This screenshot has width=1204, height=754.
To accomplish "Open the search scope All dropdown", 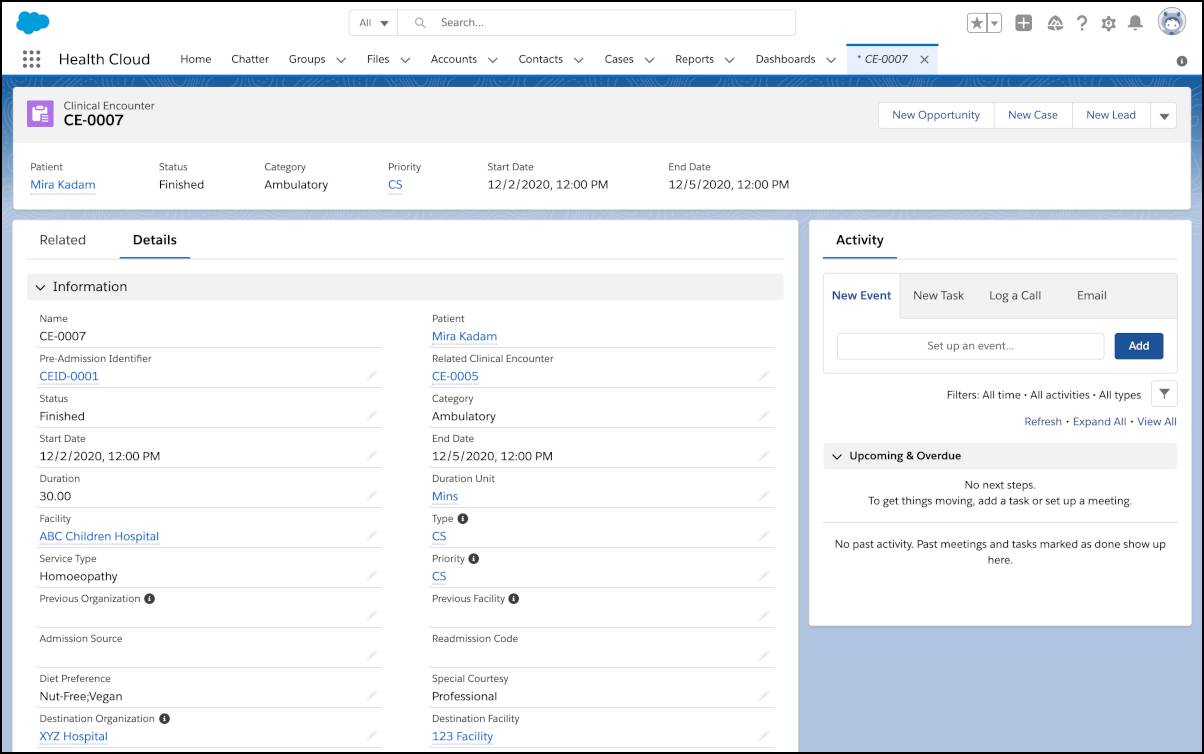I will click(x=374, y=23).
